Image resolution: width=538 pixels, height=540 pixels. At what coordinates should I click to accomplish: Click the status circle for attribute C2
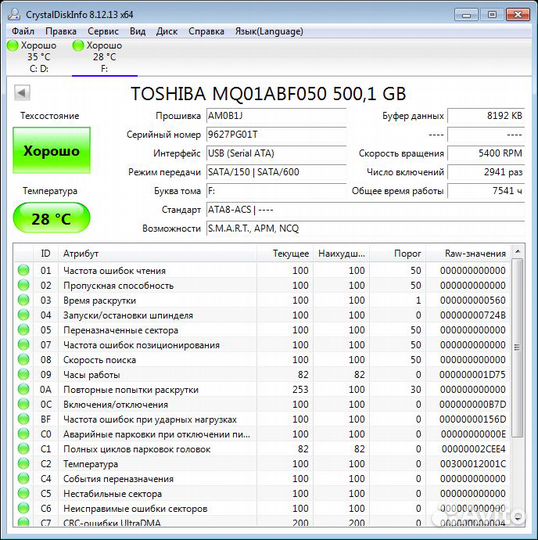pyautogui.click(x=23, y=463)
